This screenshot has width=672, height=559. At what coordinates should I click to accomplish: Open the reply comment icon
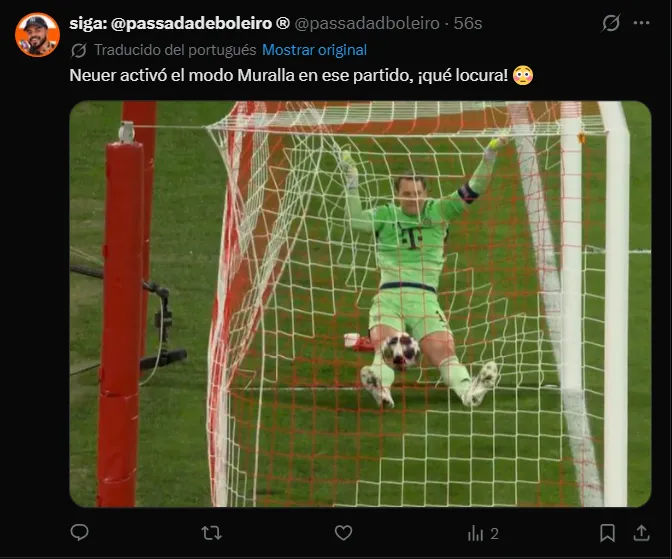(x=79, y=533)
